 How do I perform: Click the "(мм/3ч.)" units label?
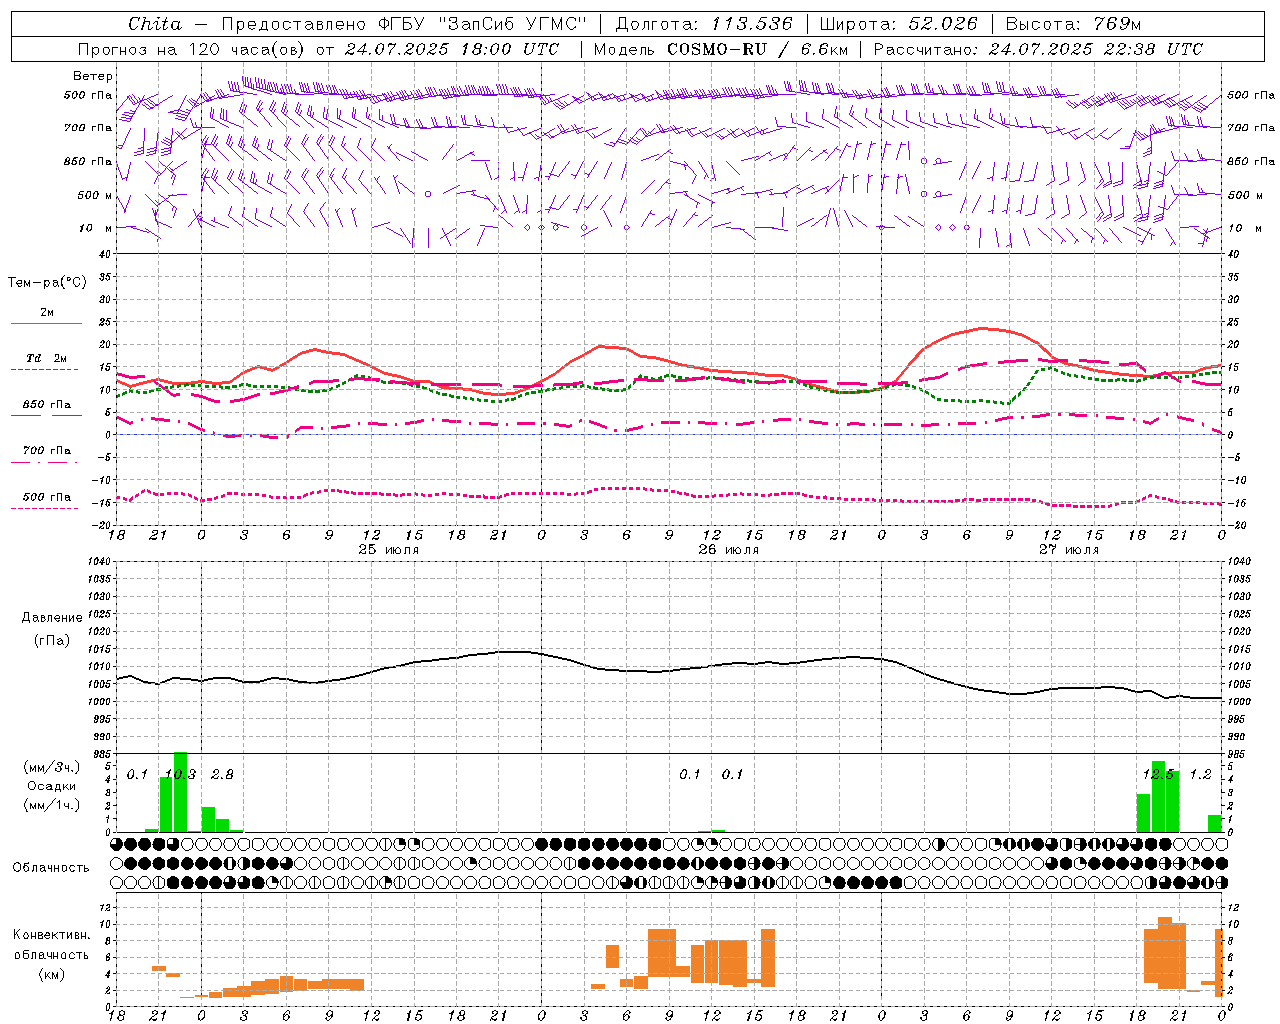point(52,767)
